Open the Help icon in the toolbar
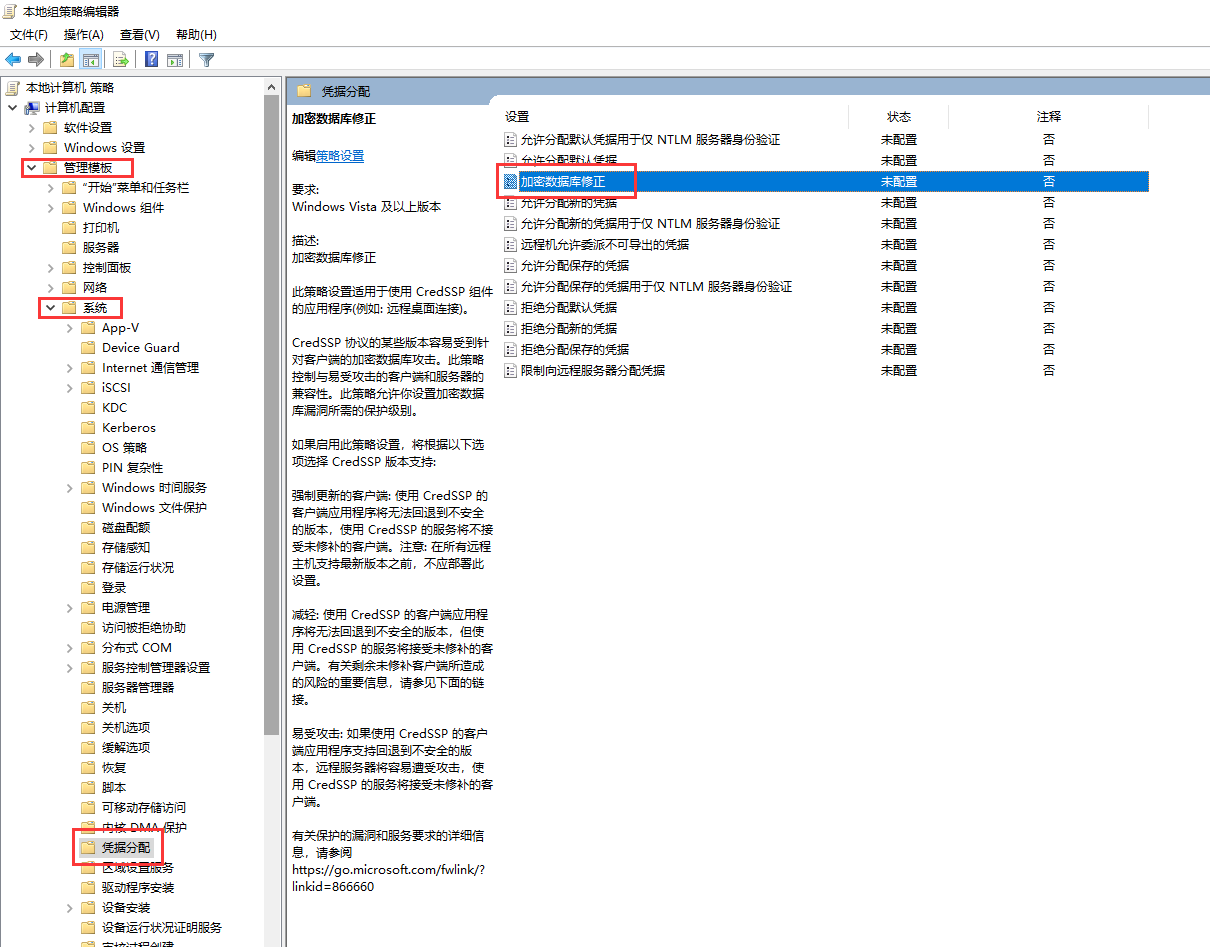Image resolution: width=1210 pixels, height=947 pixels. pyautogui.click(x=150, y=59)
